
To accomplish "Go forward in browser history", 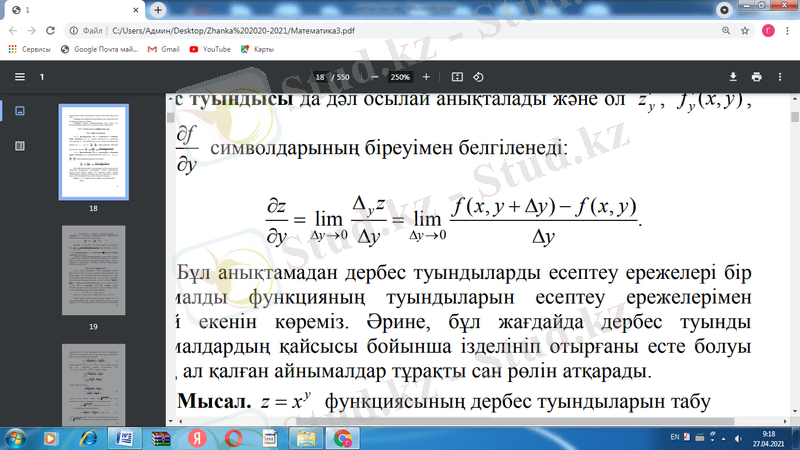I will (x=32, y=31).
